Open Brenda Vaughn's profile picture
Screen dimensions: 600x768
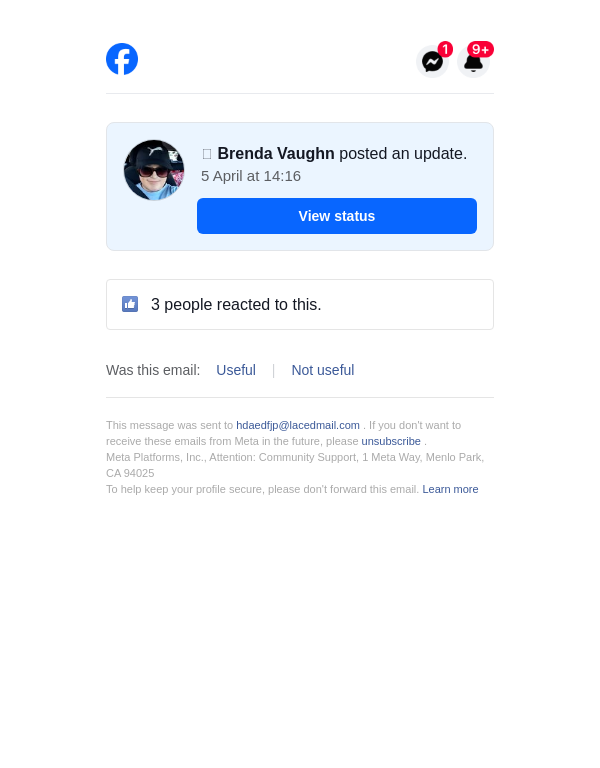(154, 170)
